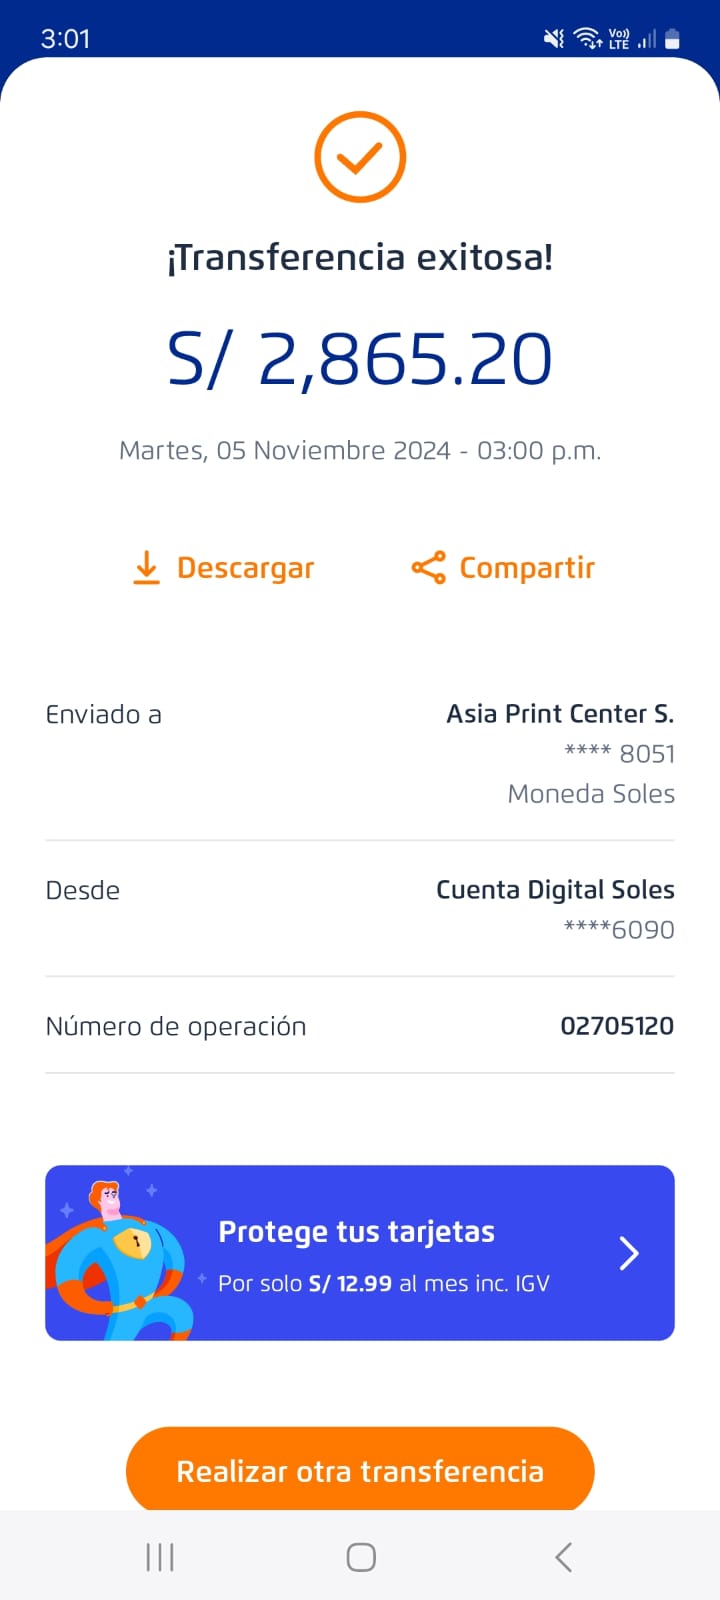Click the Descargar link text
Image resolution: width=720 pixels, height=1600 pixels.
[245, 568]
